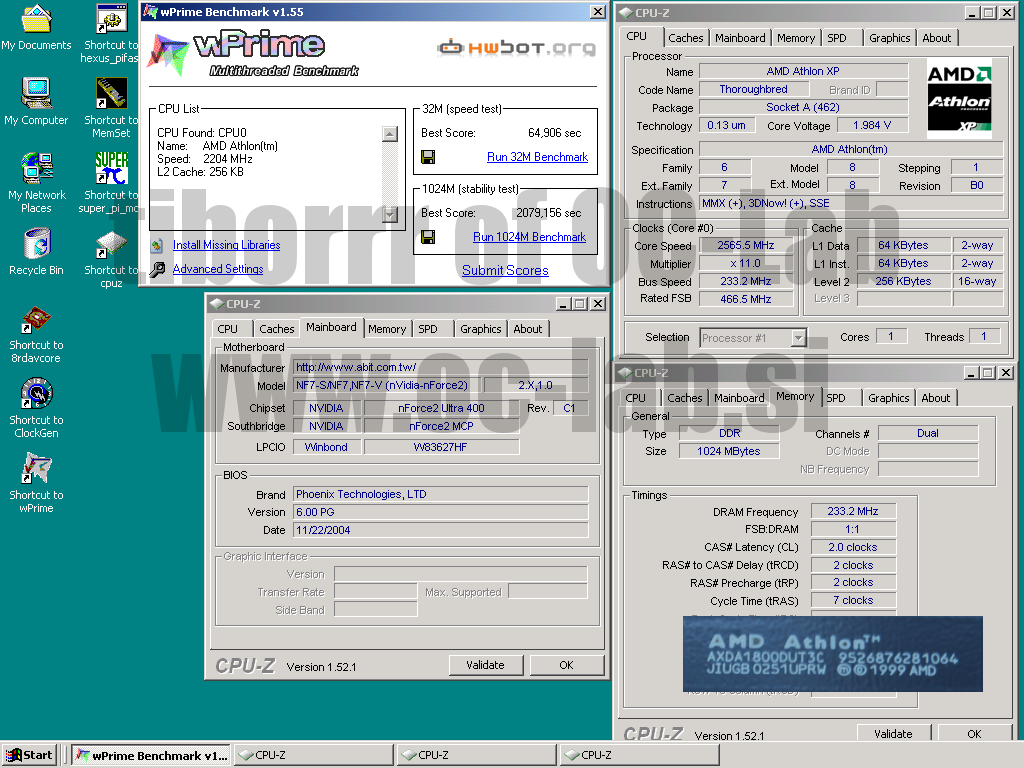This screenshot has height=768, width=1024.
Task: Click the Core Voltage 1.984 V value
Action: 872,125
